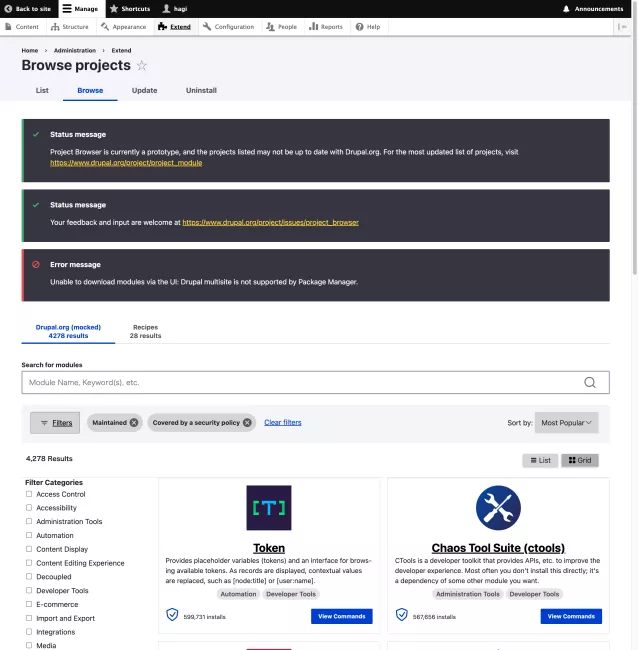Open the project_browser issues link
This screenshot has width=638, height=650.
coord(270,223)
